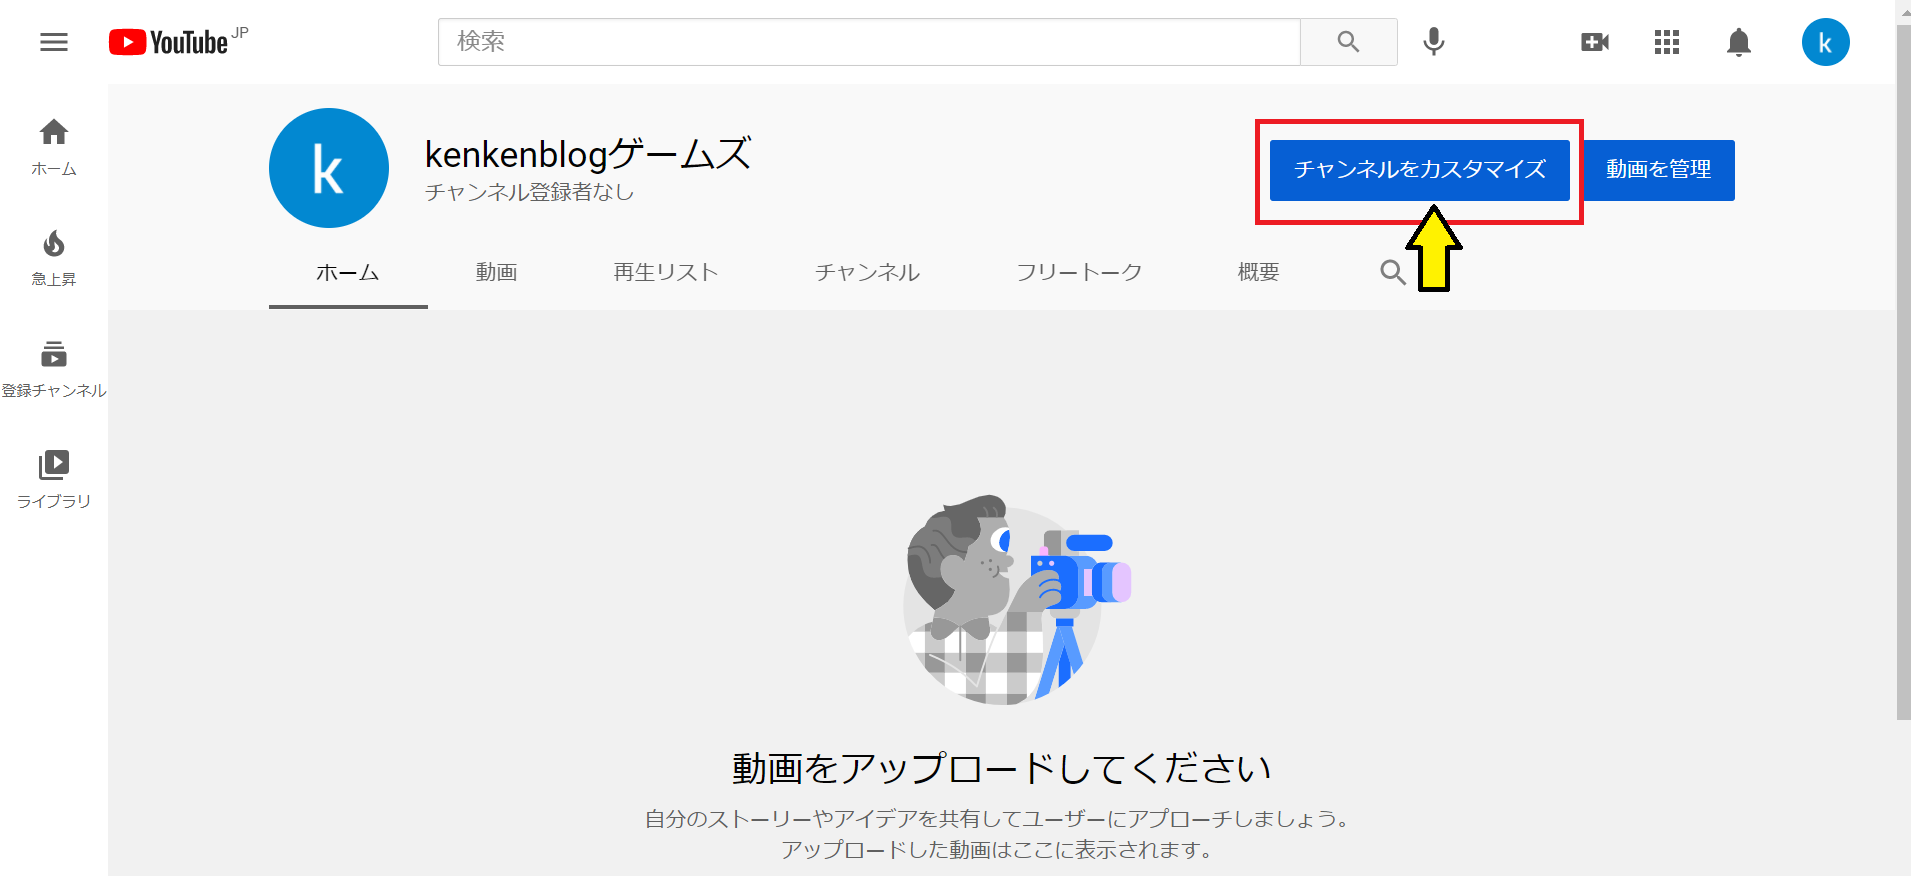Click the cameraman illustration
The width and height of the screenshot is (1911, 896).
pos(1017,600)
